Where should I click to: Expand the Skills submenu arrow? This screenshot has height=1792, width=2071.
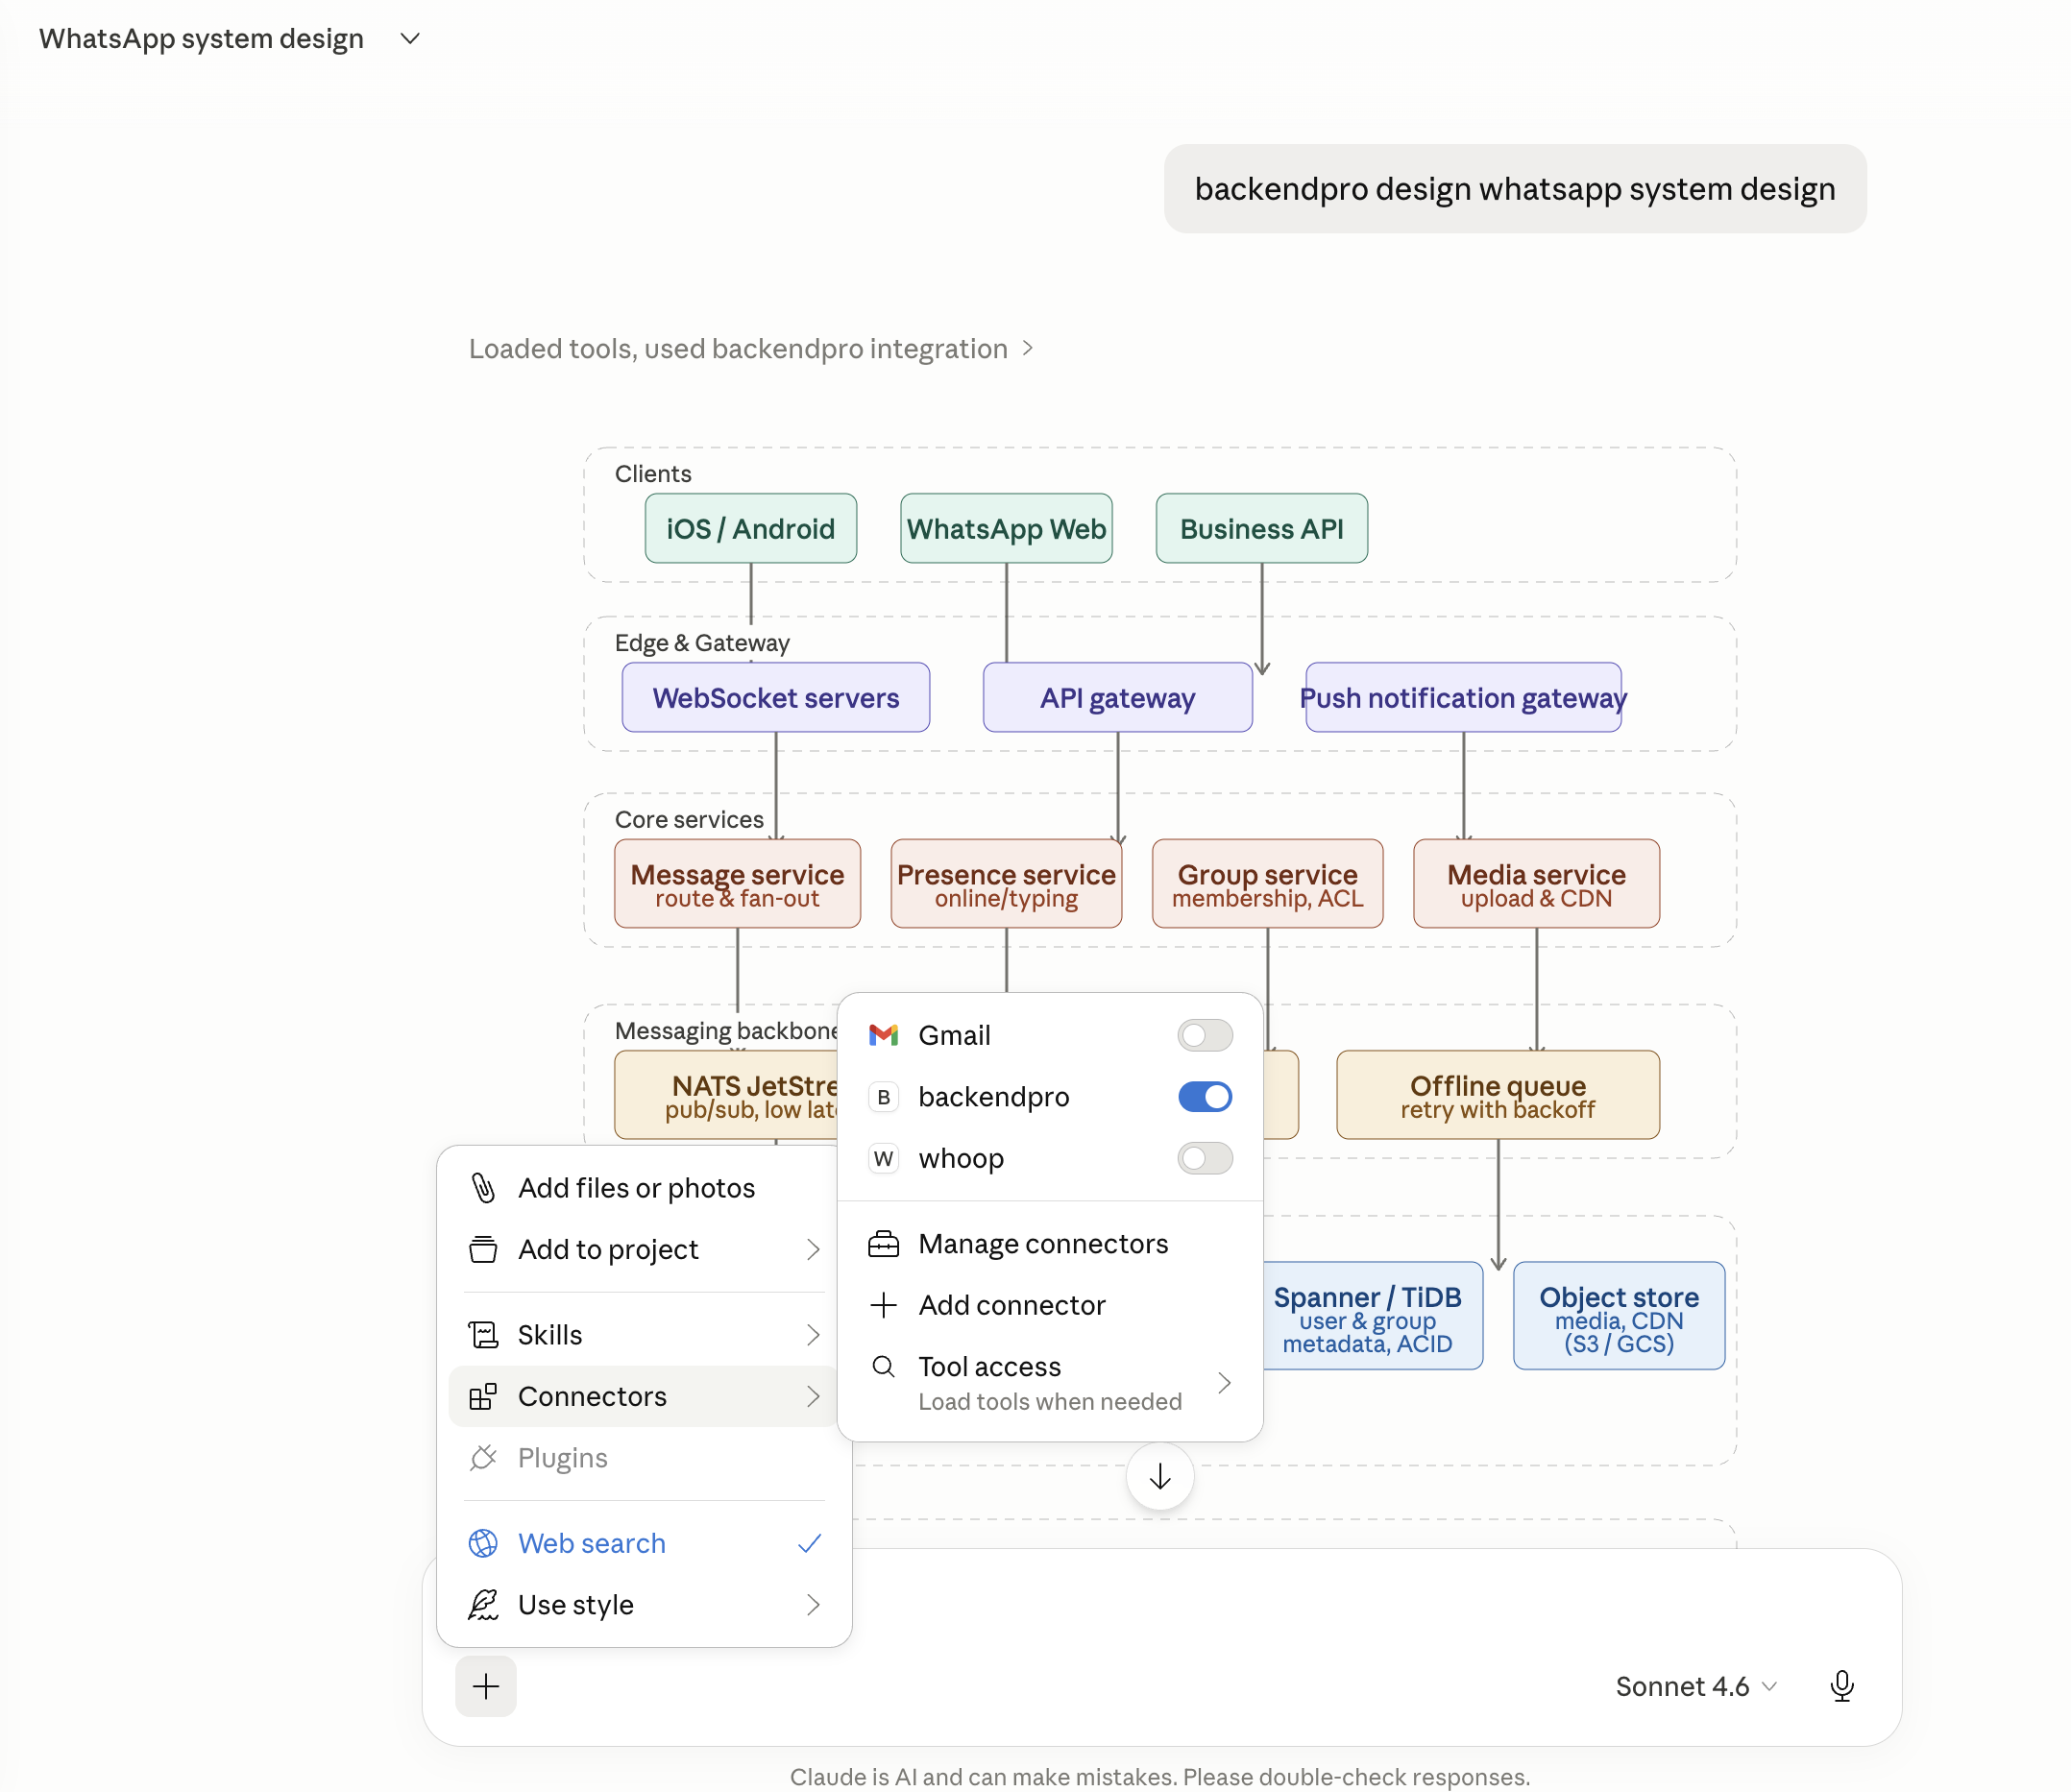813,1335
